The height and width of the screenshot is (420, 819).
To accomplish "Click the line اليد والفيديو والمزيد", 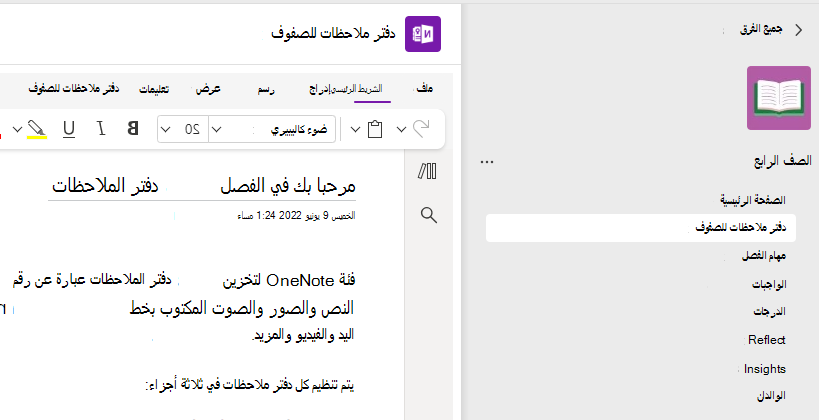I will click(303, 335).
